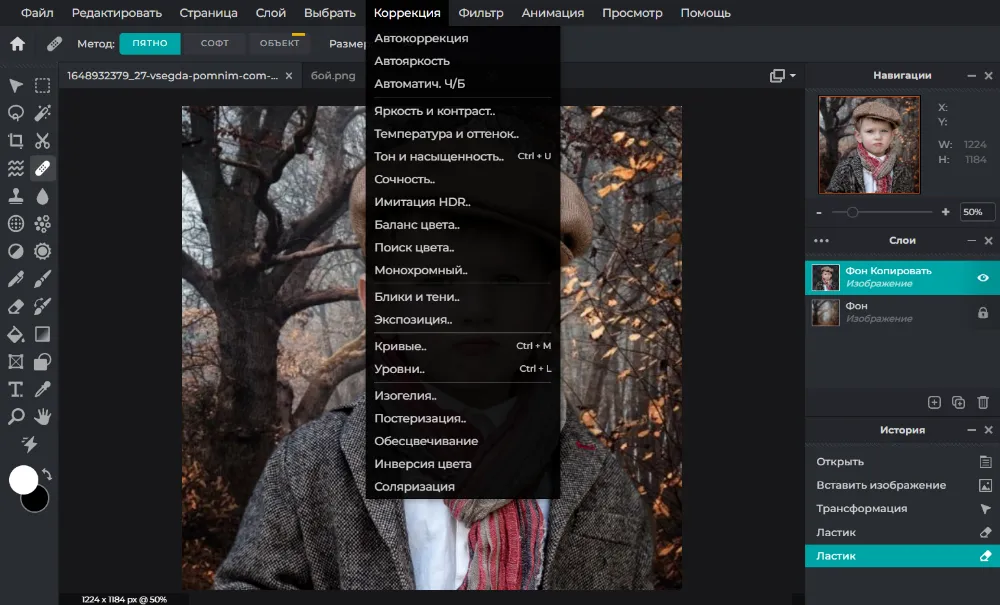
Task: Select the Lasso tool
Action: click(x=16, y=113)
